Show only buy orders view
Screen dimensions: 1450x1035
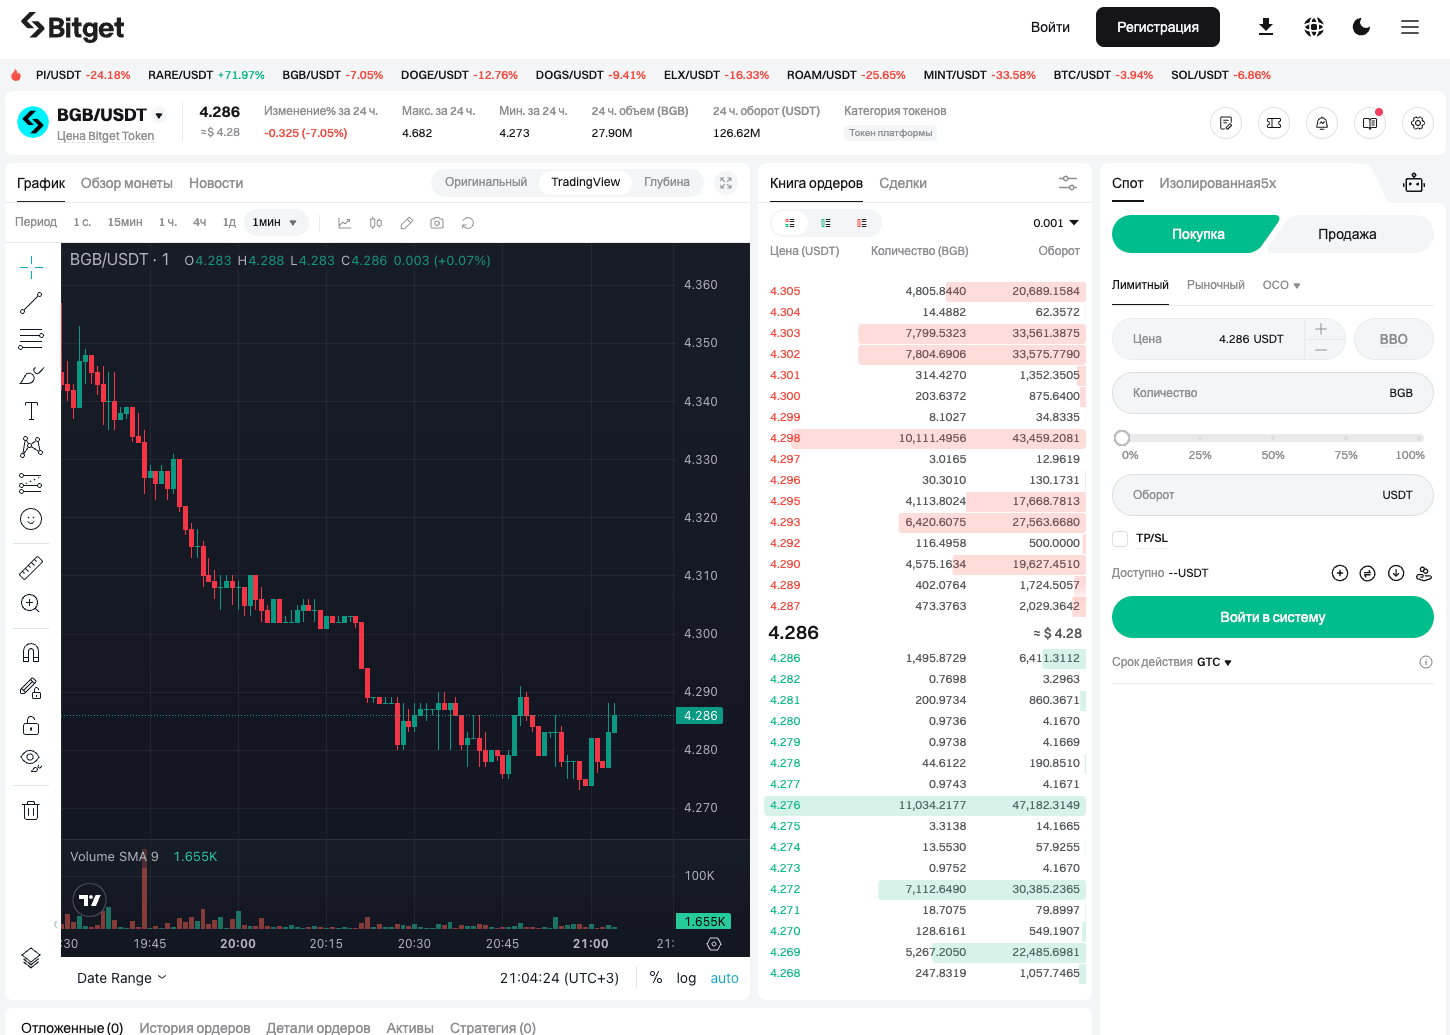826,223
